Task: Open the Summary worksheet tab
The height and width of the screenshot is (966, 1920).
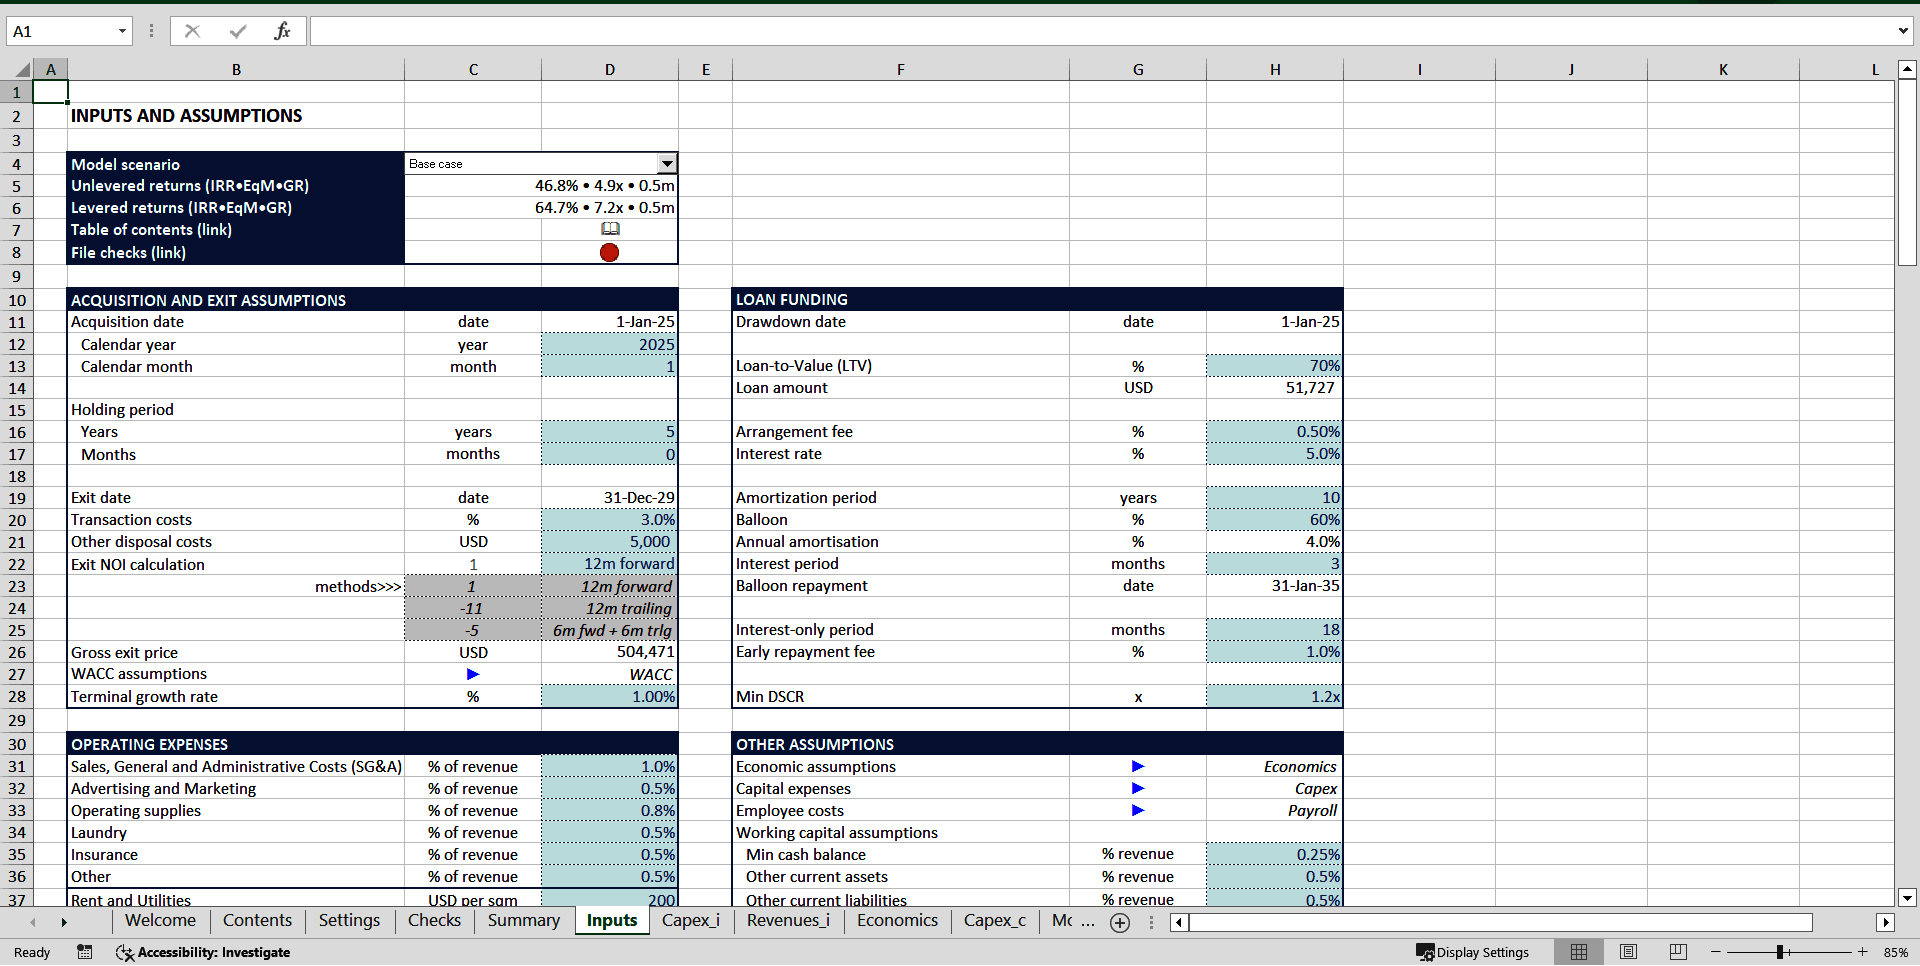Action: tap(523, 921)
